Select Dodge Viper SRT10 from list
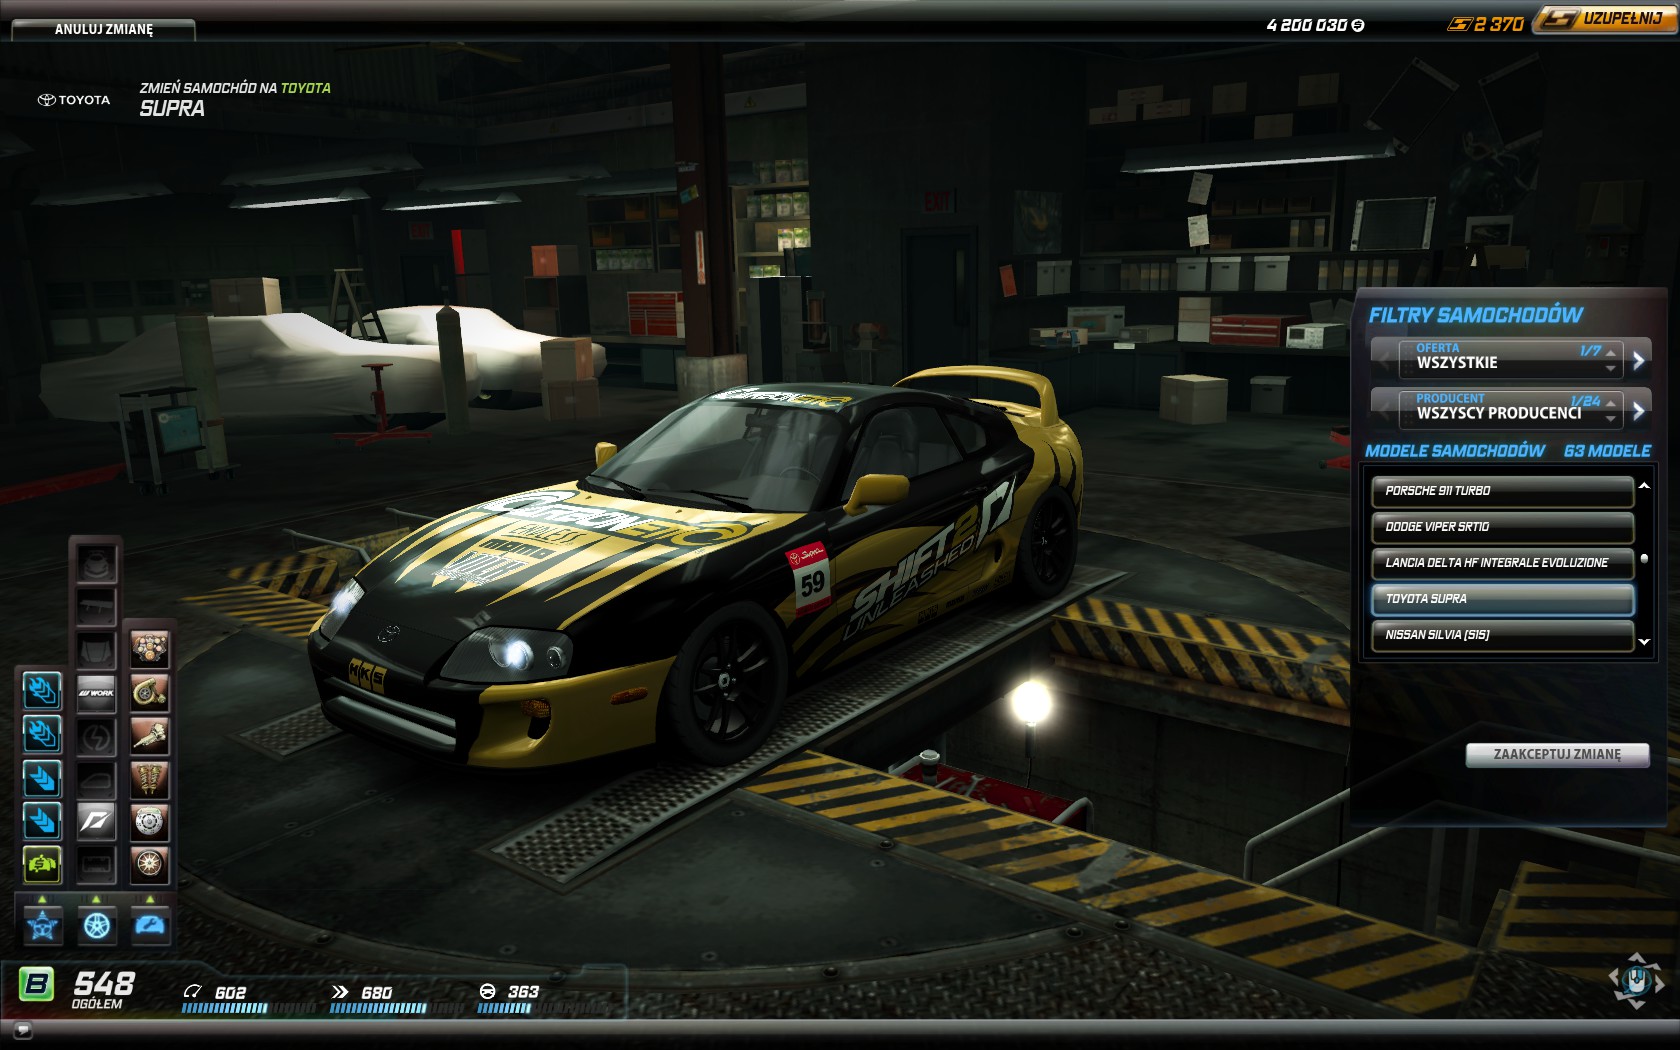1680x1050 pixels. (x=1502, y=527)
